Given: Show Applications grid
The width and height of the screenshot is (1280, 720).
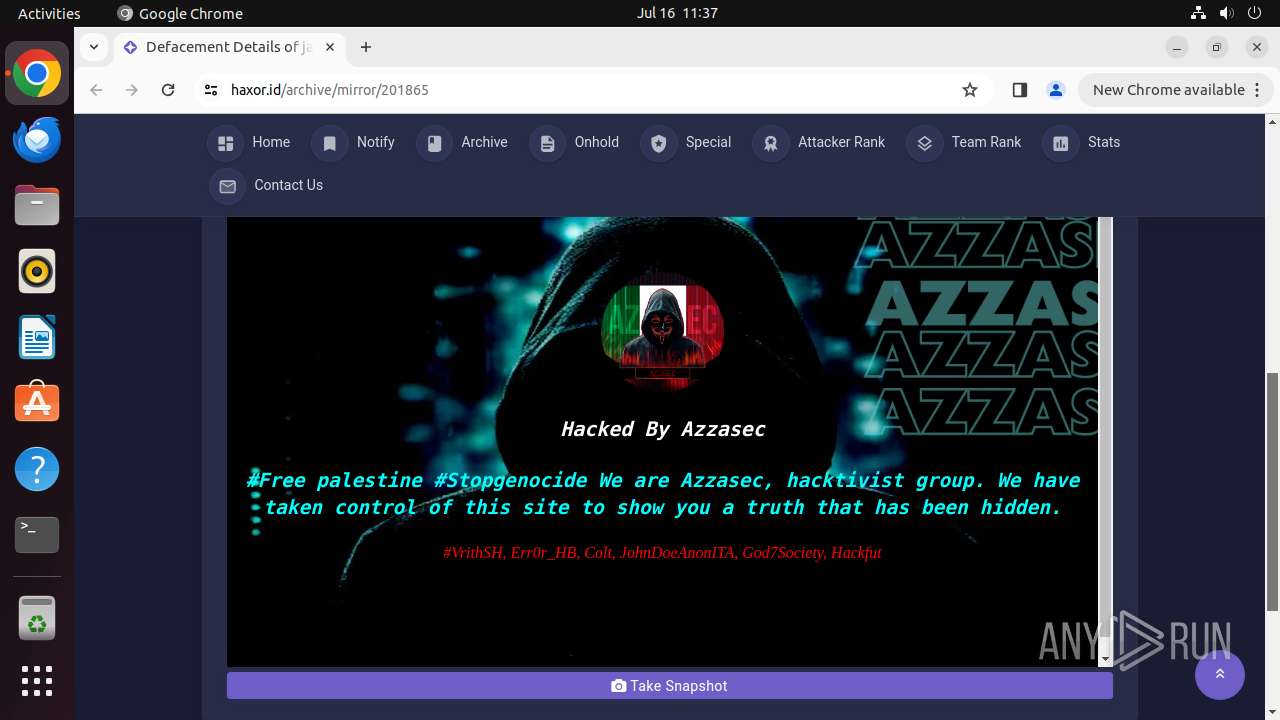Looking at the screenshot, I should [37, 681].
